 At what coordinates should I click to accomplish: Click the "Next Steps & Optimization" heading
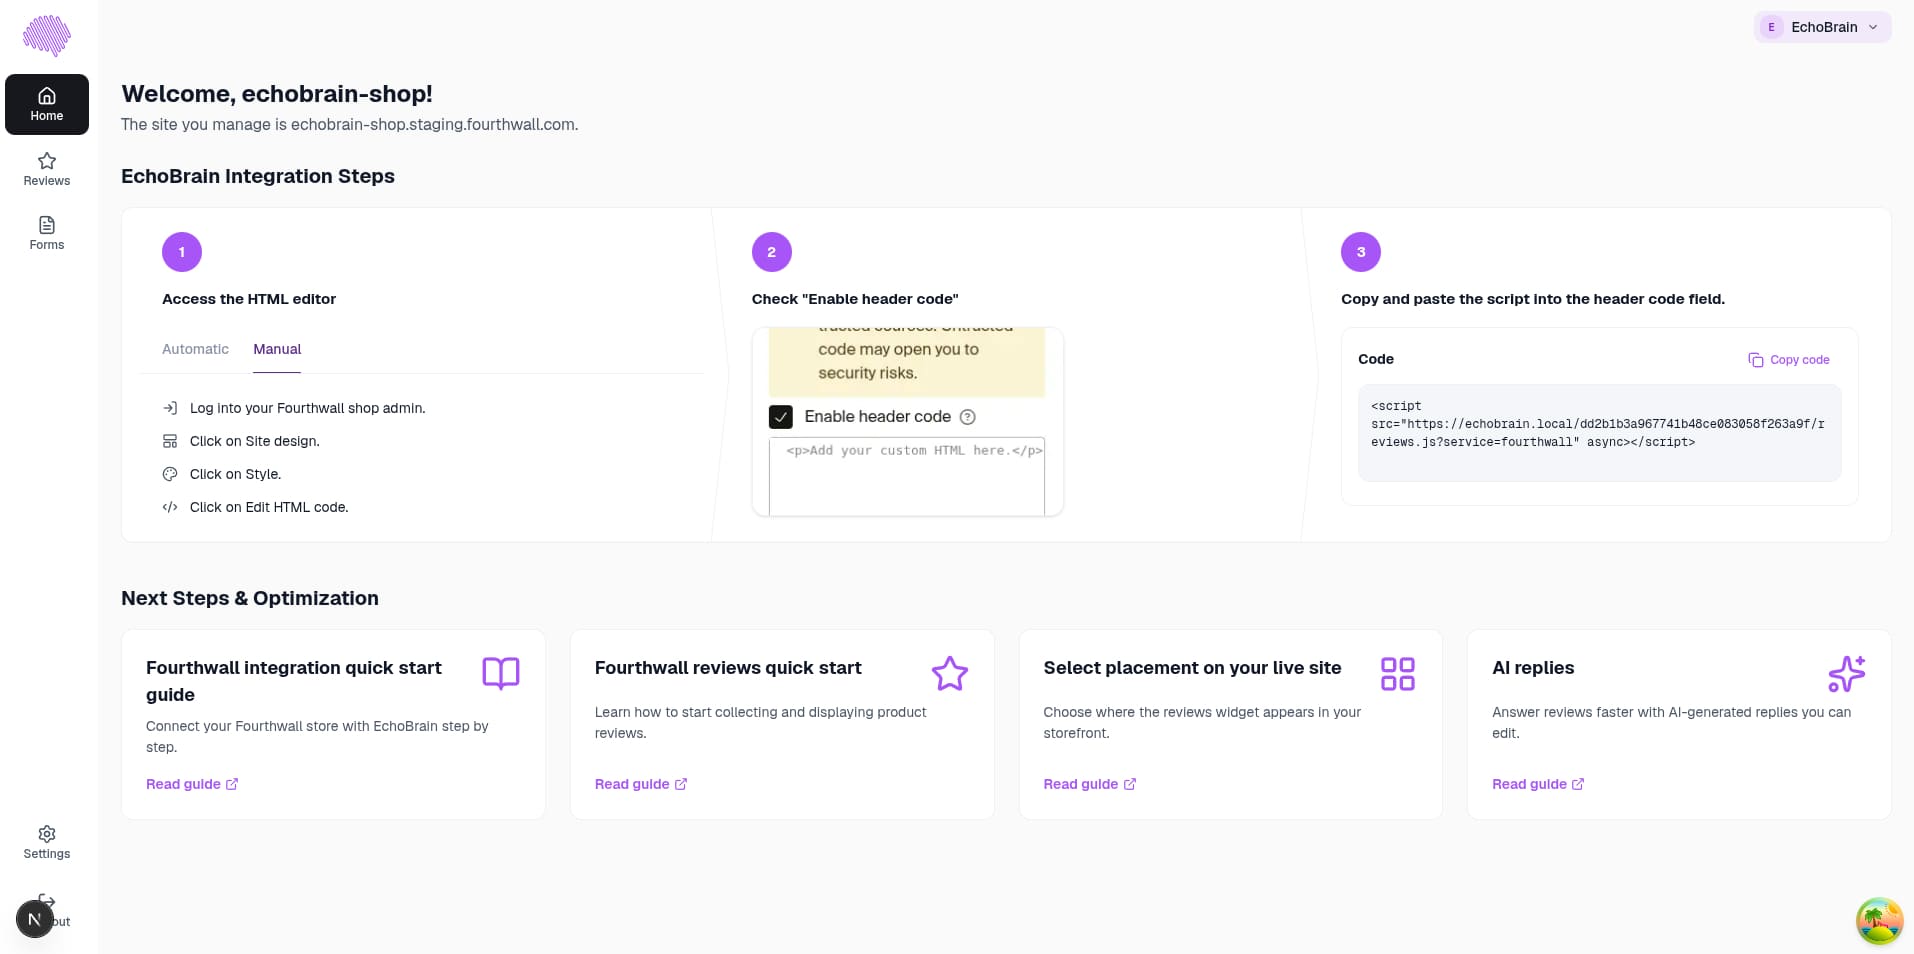tap(250, 598)
